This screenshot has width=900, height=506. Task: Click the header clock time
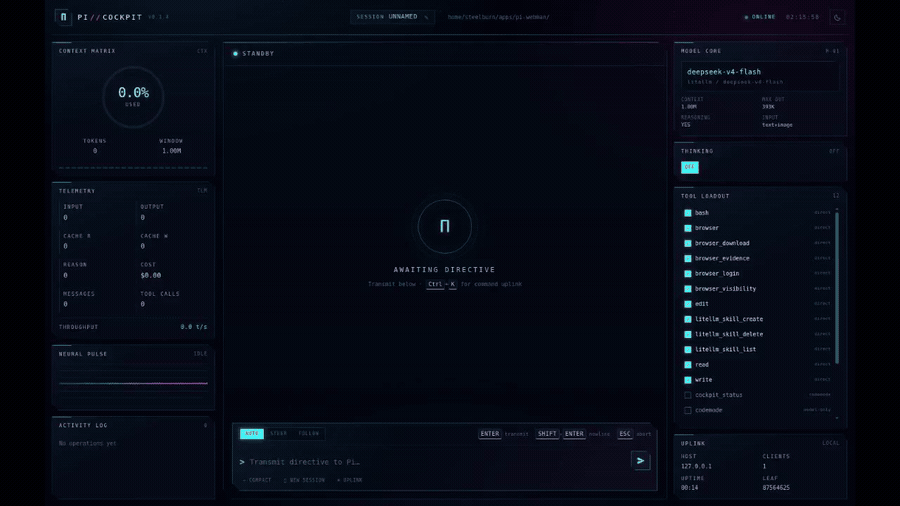pos(802,17)
